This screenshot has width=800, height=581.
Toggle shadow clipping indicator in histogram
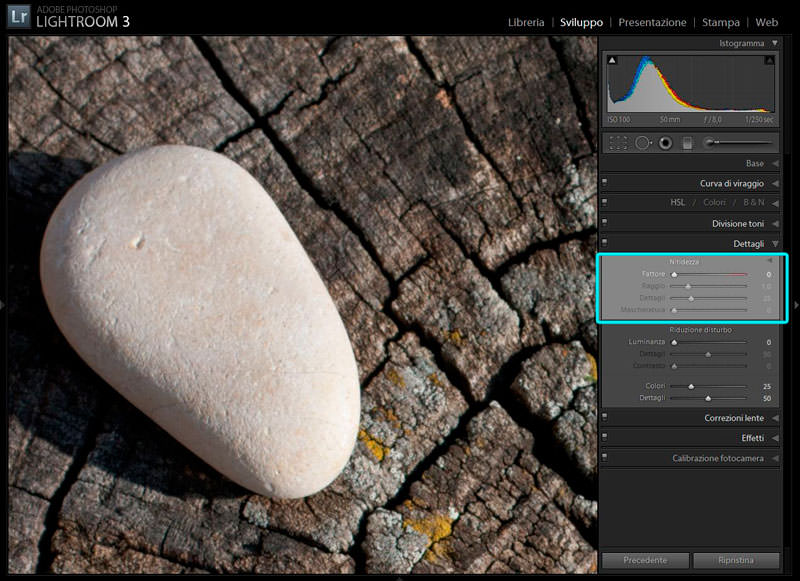[x=612, y=61]
